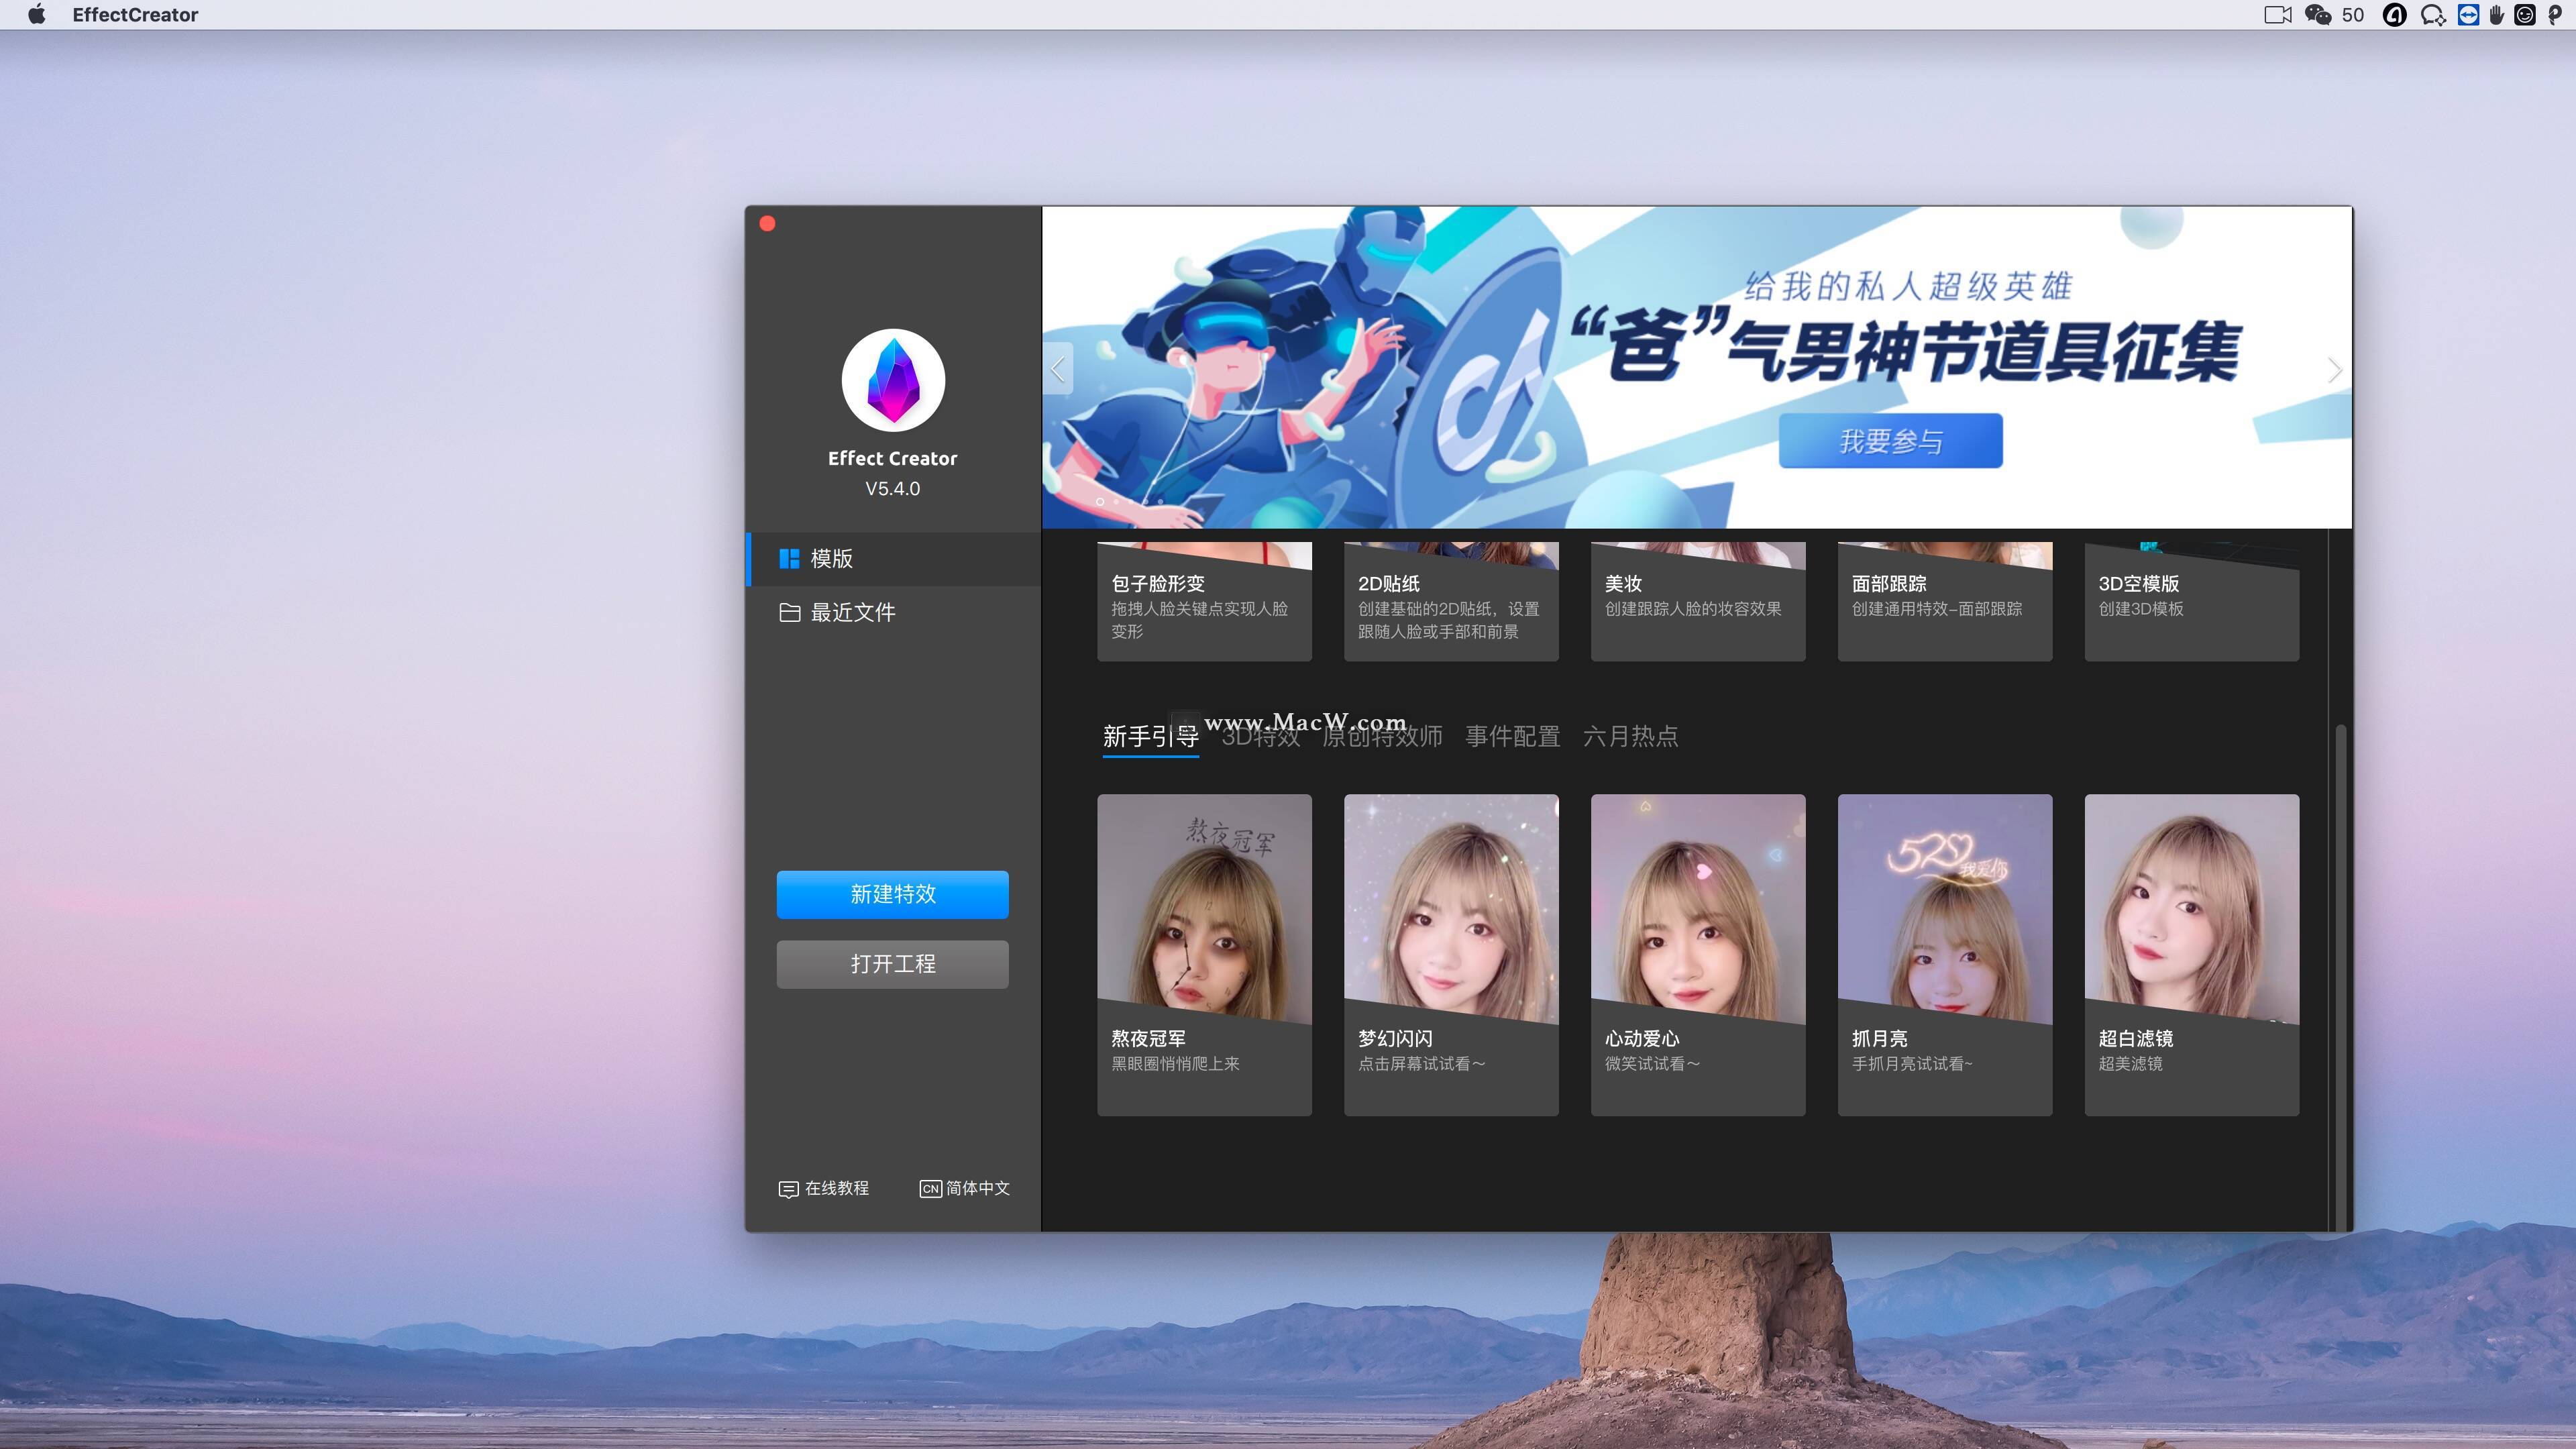Switch to the 原创特效师 tab
2576x1449 pixels.
1382,737
